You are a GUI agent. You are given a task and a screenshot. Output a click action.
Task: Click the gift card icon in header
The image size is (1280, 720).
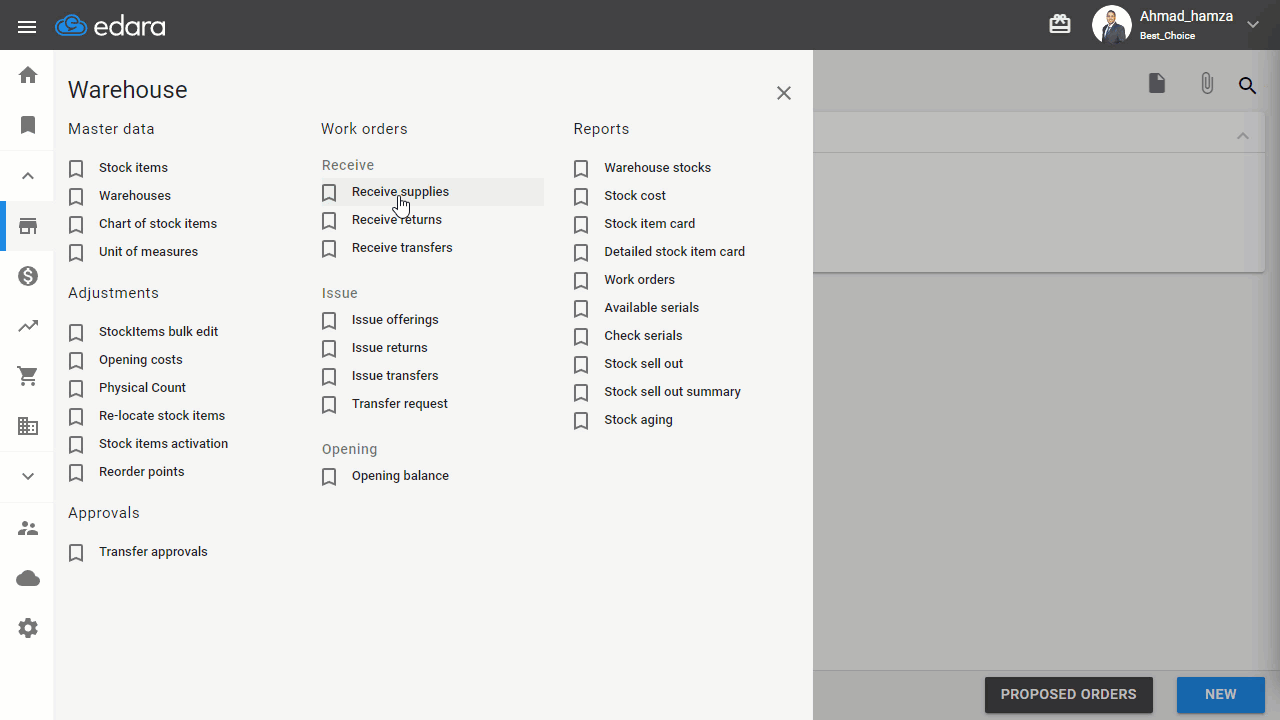[1060, 24]
